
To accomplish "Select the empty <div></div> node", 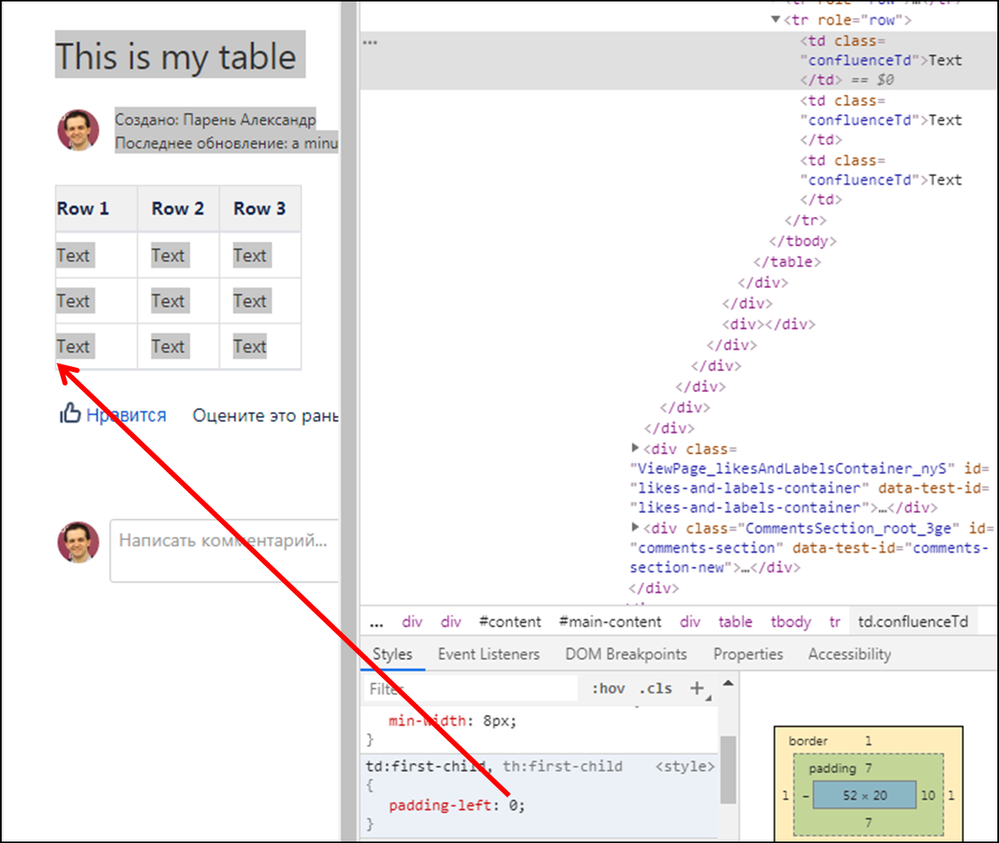I will (768, 324).
